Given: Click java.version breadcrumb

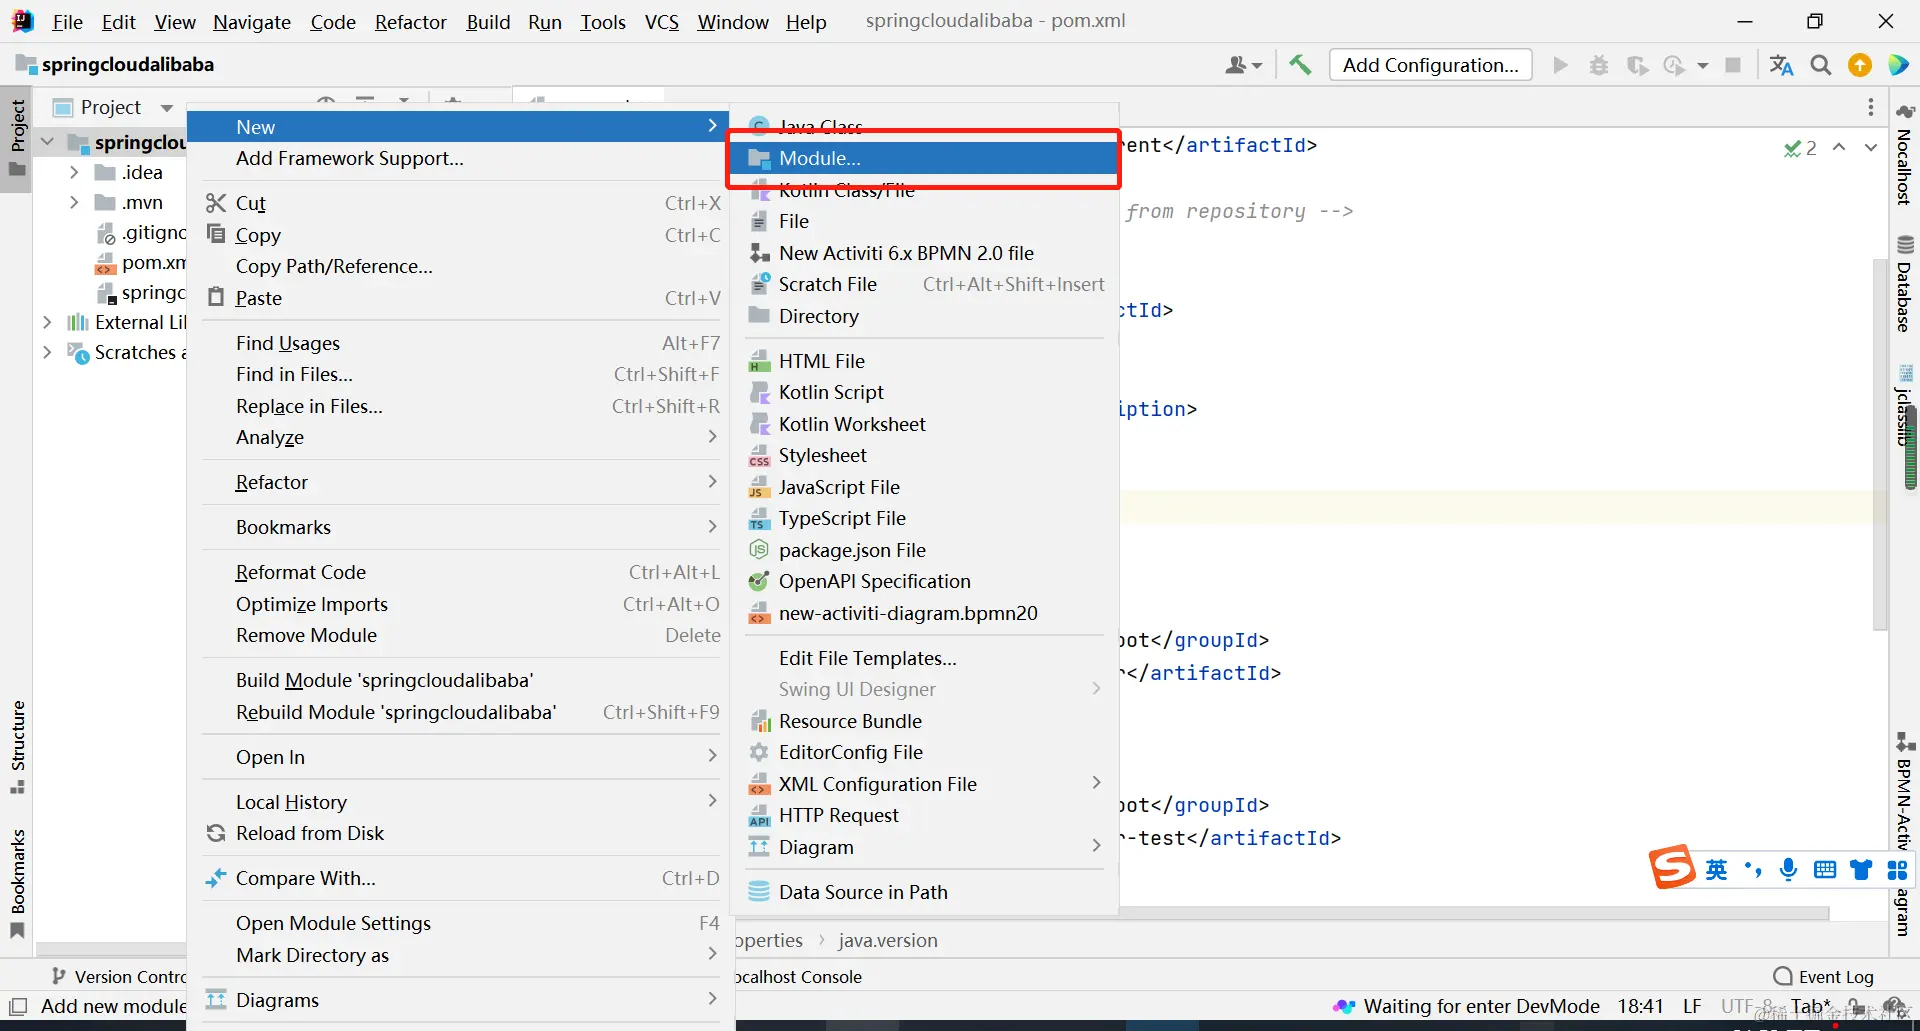Looking at the screenshot, I should [888, 940].
